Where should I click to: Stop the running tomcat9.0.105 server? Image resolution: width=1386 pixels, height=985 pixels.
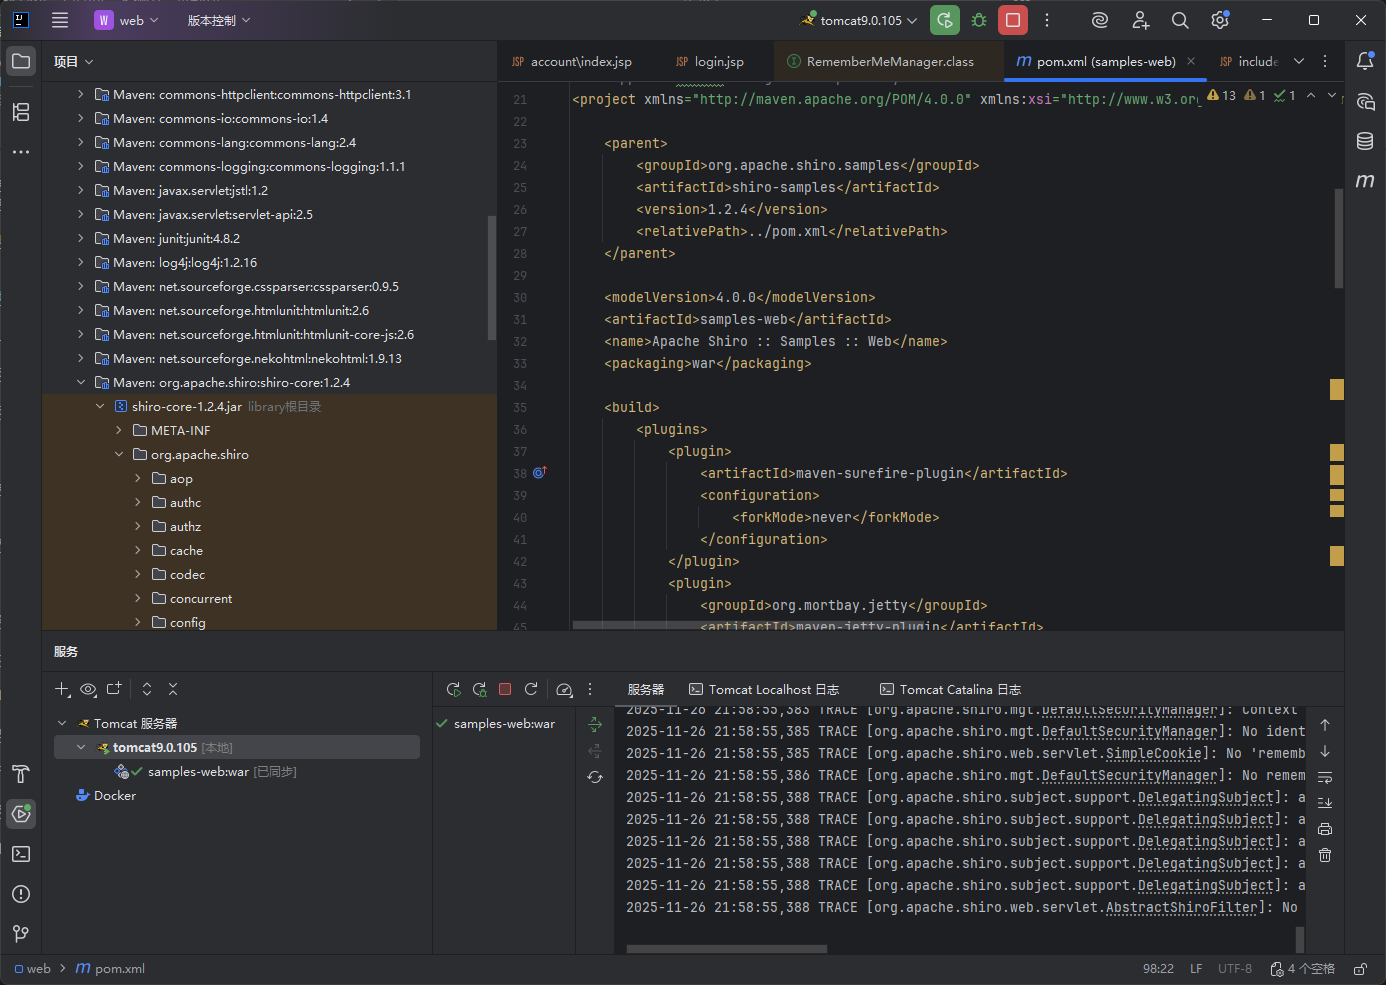pyautogui.click(x=1013, y=20)
